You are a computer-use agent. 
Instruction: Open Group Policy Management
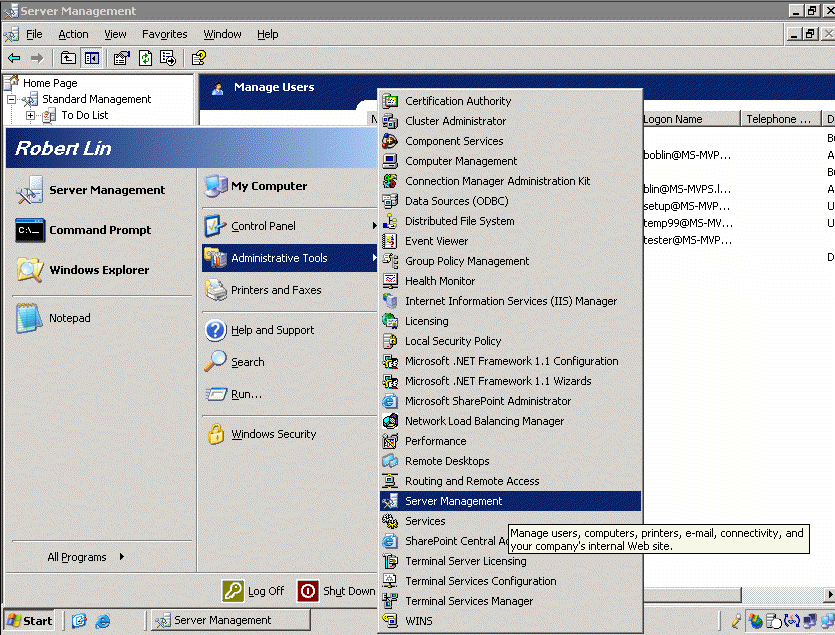tap(510, 261)
